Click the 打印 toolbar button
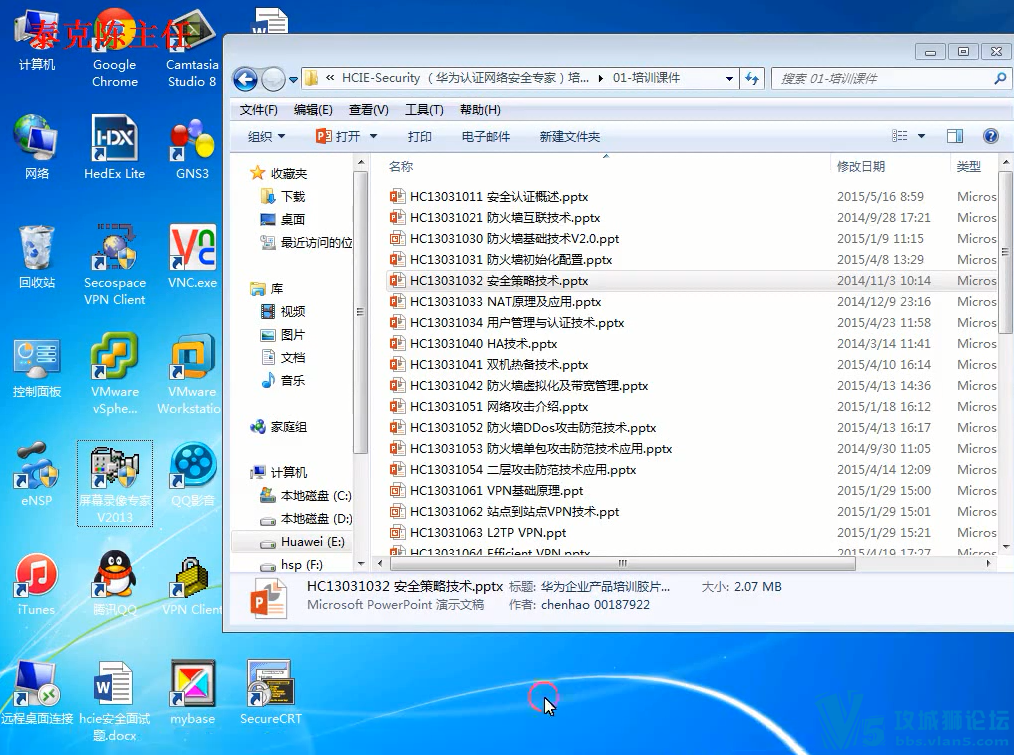This screenshot has width=1014, height=755. pos(420,137)
